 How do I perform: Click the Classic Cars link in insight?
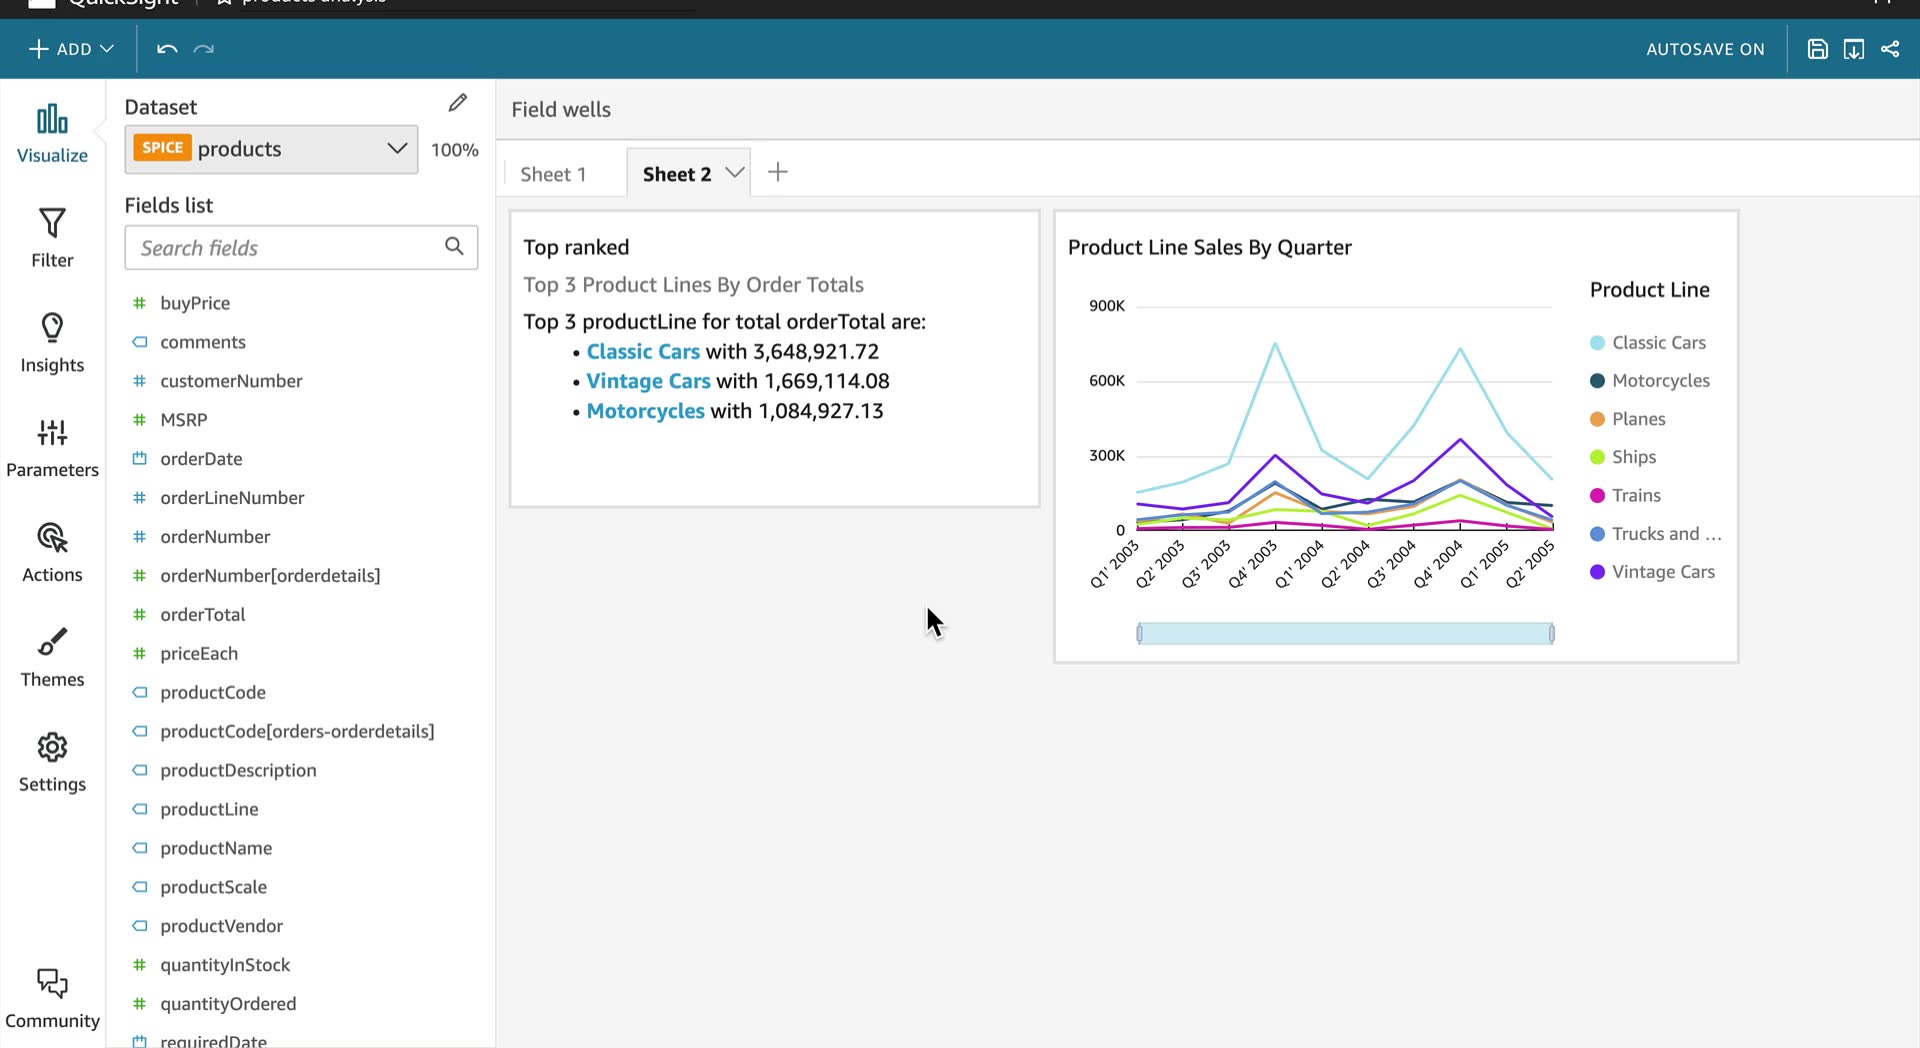[643, 352]
